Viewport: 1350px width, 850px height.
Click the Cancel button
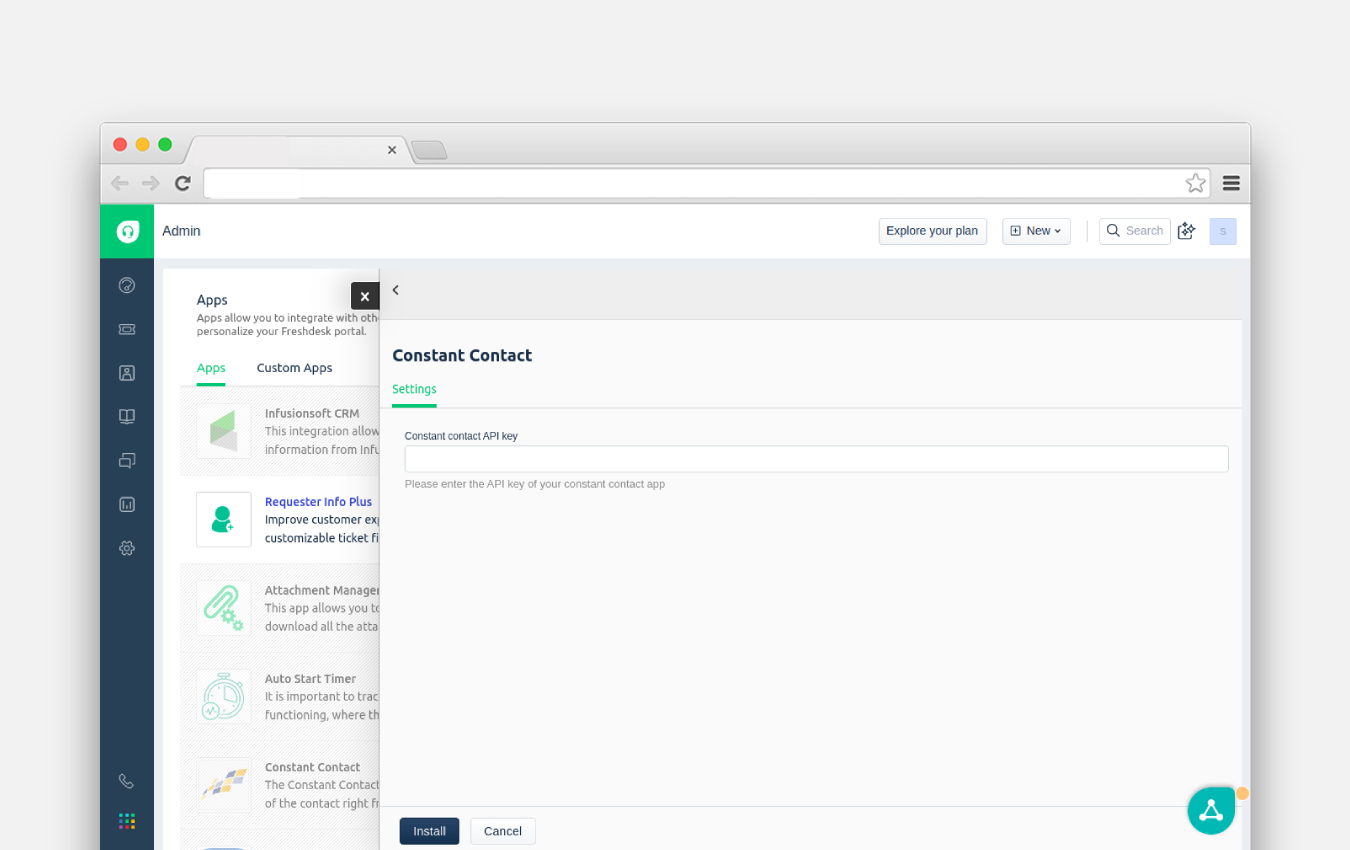(x=503, y=831)
